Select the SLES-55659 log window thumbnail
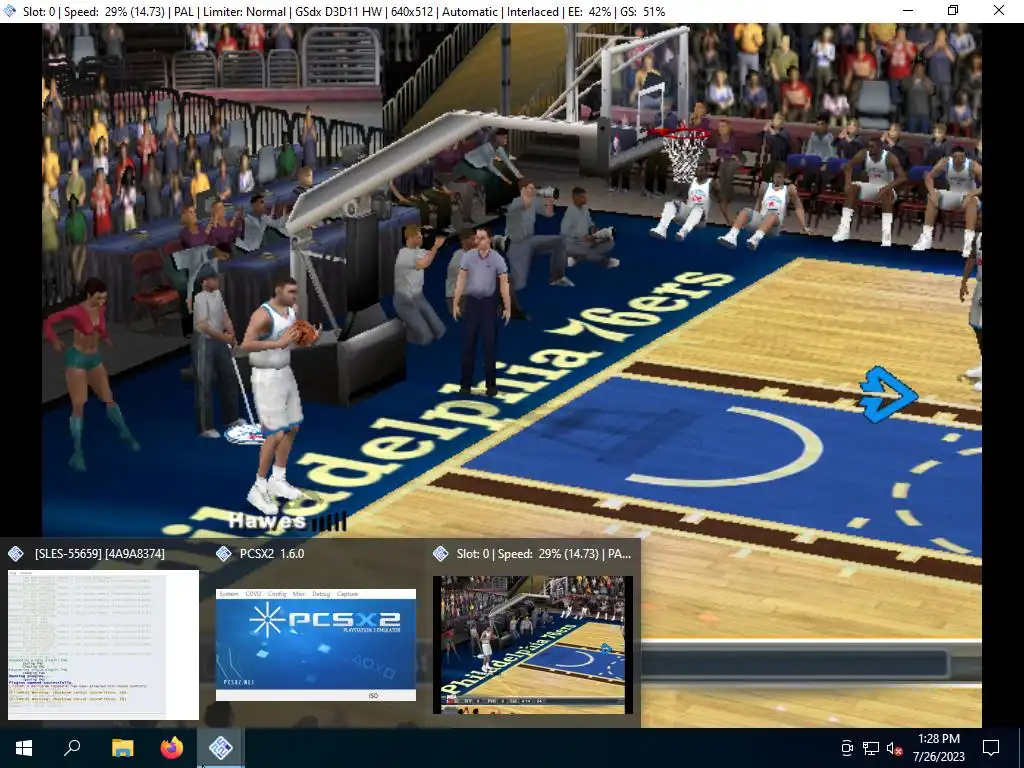The width and height of the screenshot is (1024, 768). coord(103,645)
